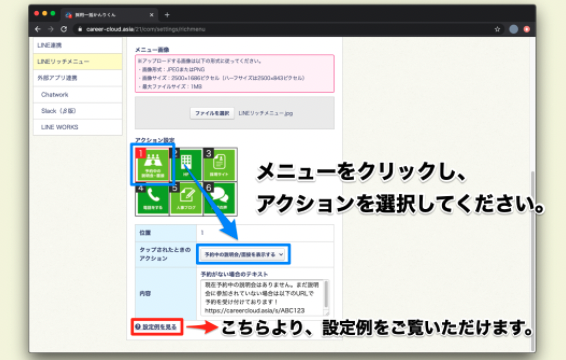Viewport: 566px width, 360px height.
Task: Click the ファイルを選択 button
Action: (x=212, y=113)
